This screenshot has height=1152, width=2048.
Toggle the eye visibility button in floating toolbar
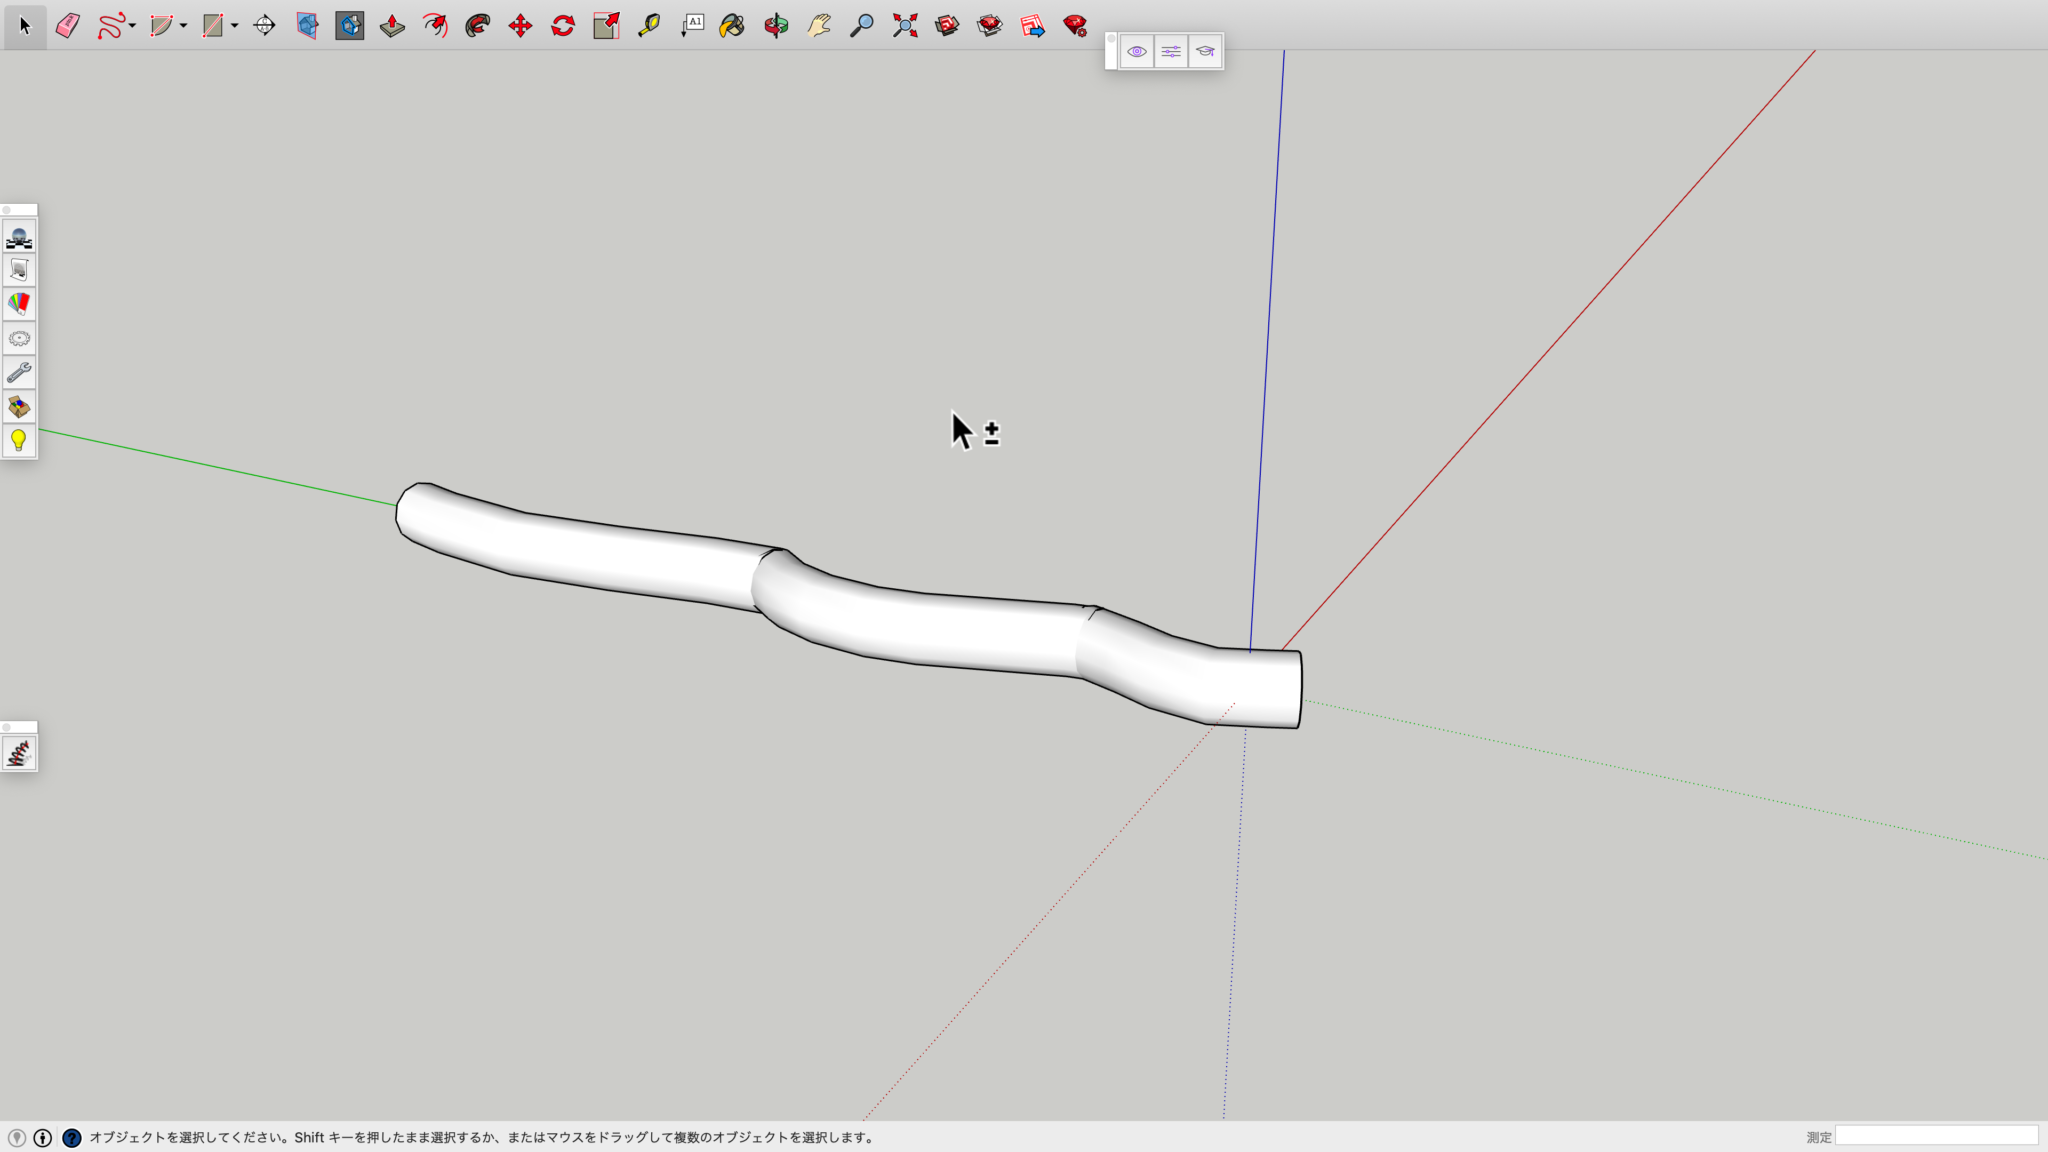(x=1136, y=51)
